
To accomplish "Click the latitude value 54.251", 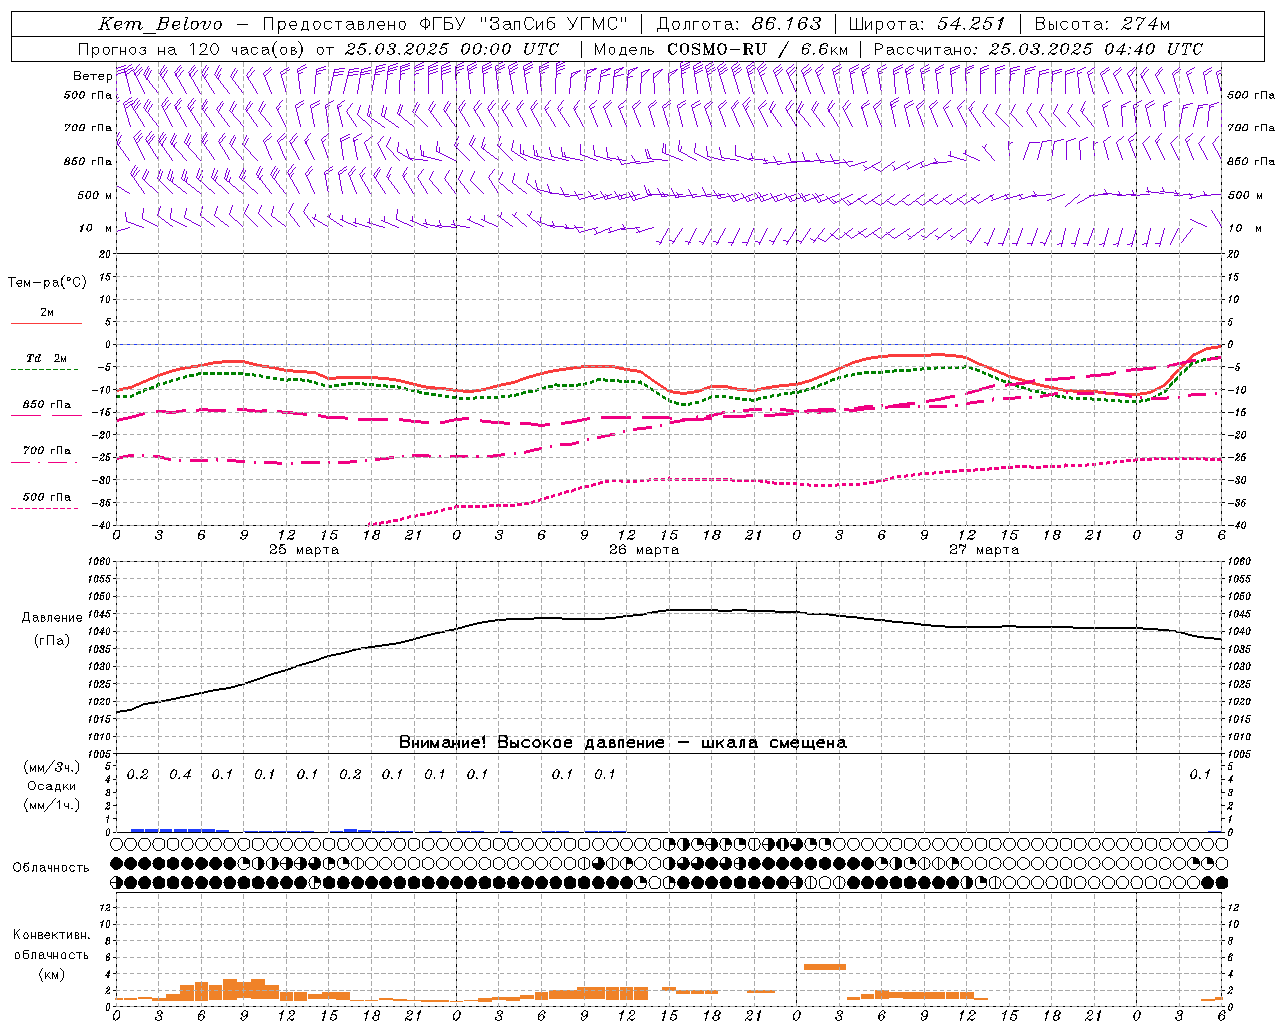I will click(x=970, y=24).
